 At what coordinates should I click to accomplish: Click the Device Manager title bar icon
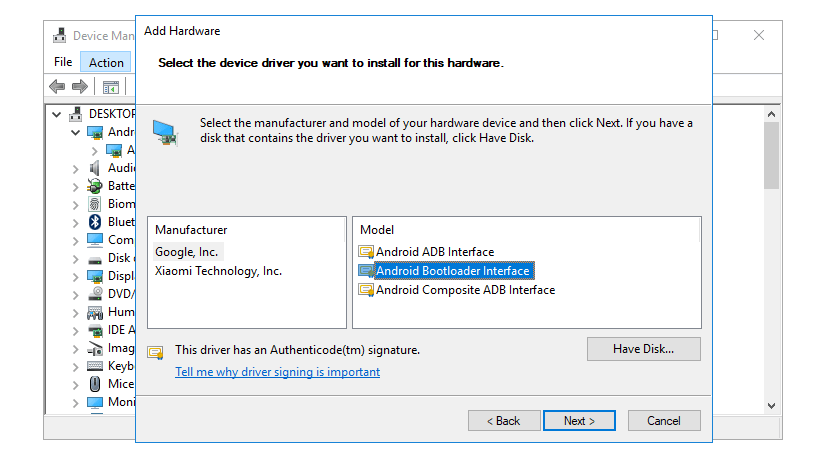coord(60,36)
